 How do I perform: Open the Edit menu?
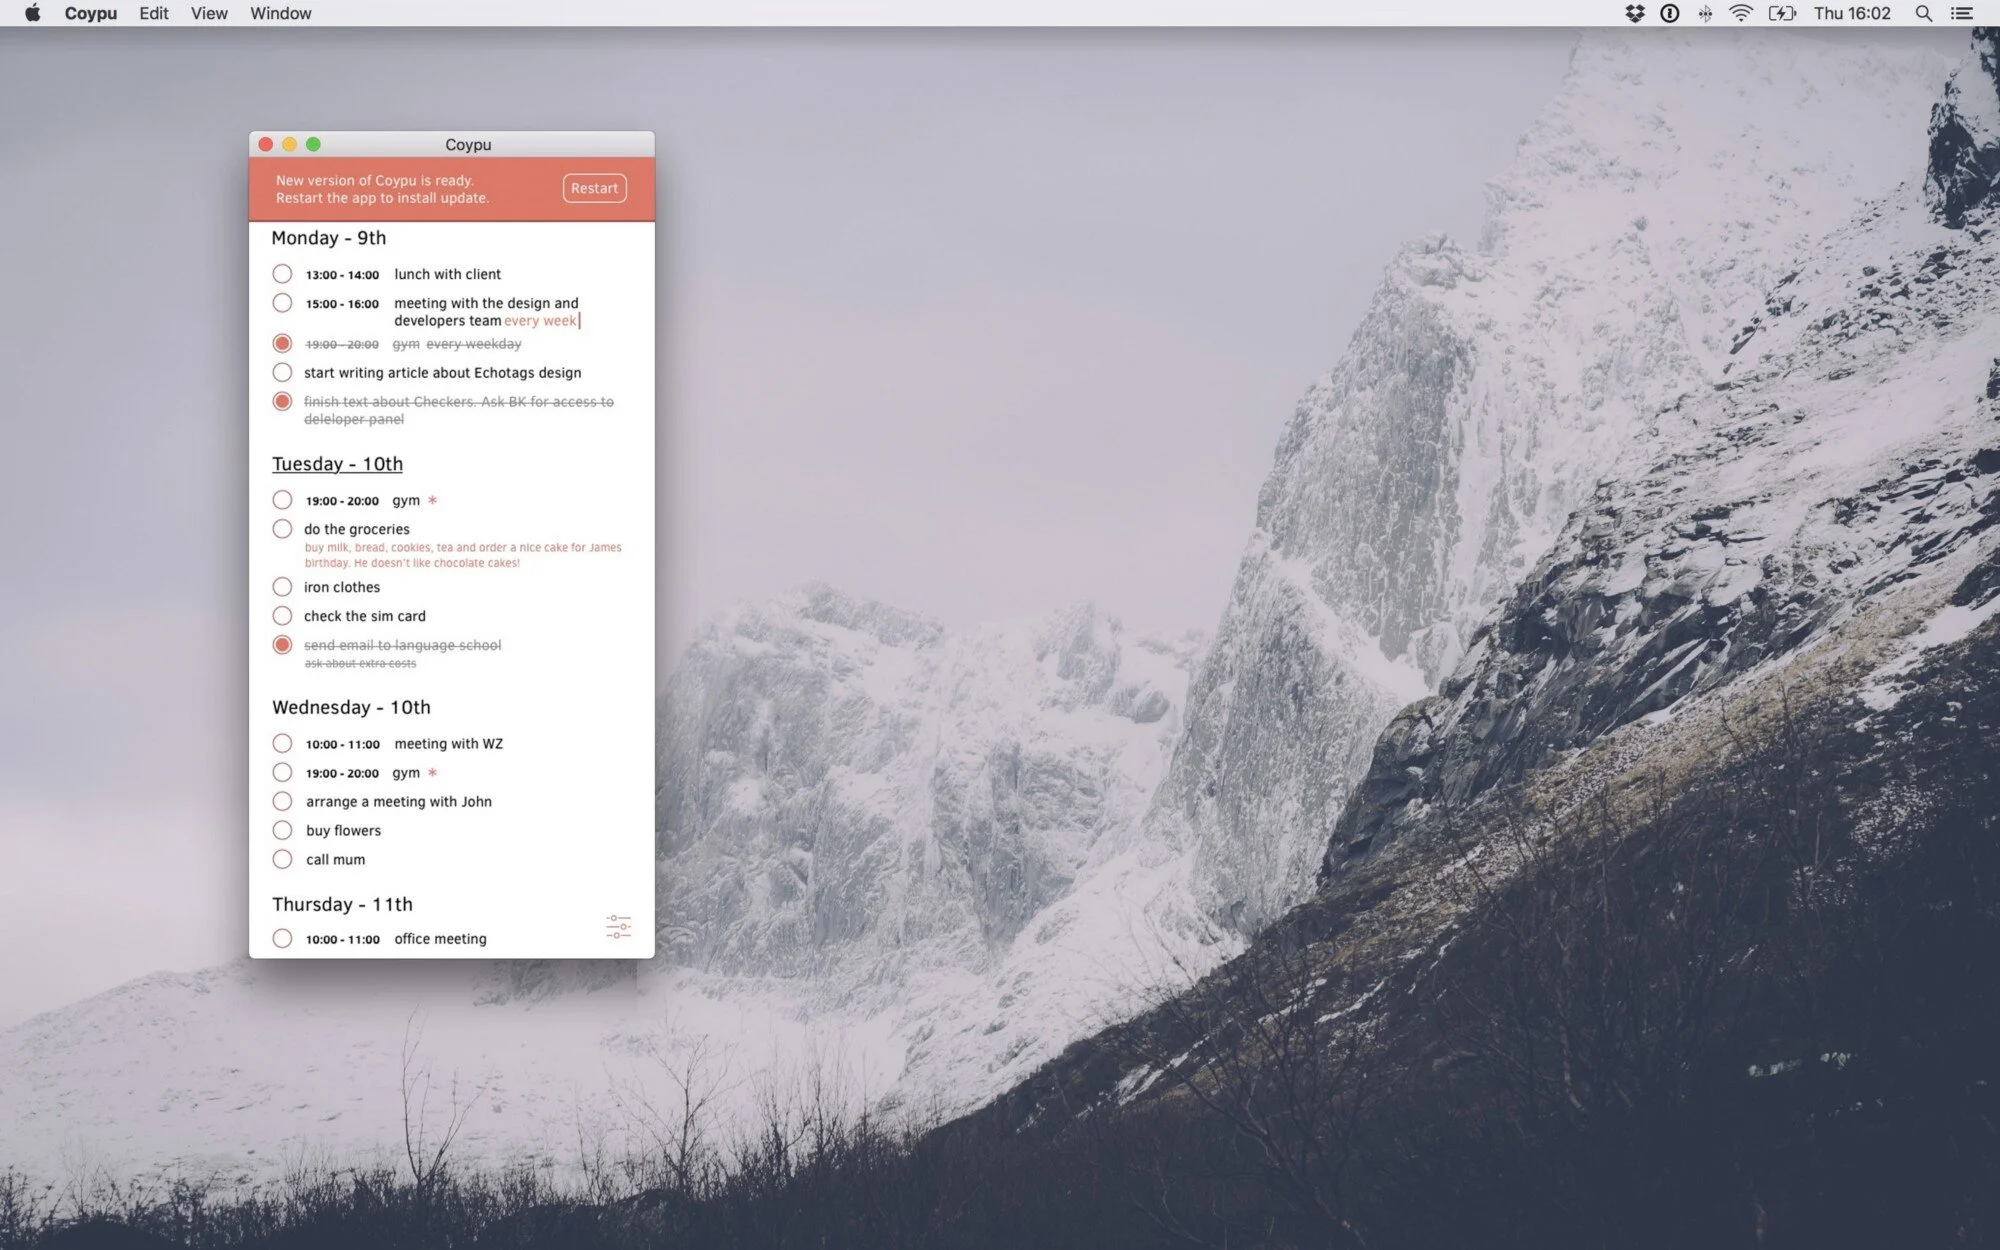pos(154,13)
